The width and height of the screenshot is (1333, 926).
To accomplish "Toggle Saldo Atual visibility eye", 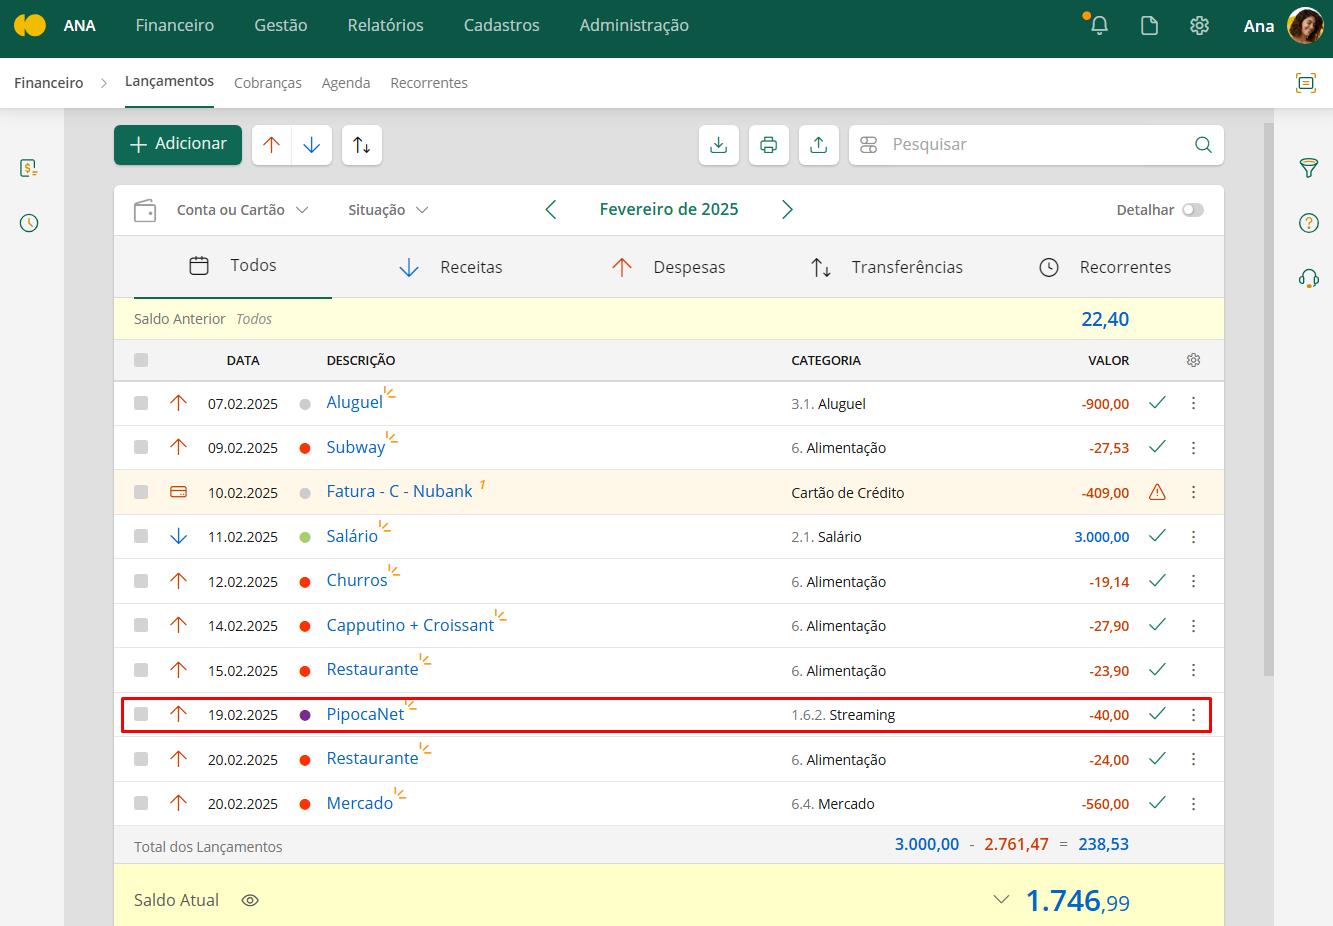I will pyautogui.click(x=250, y=900).
